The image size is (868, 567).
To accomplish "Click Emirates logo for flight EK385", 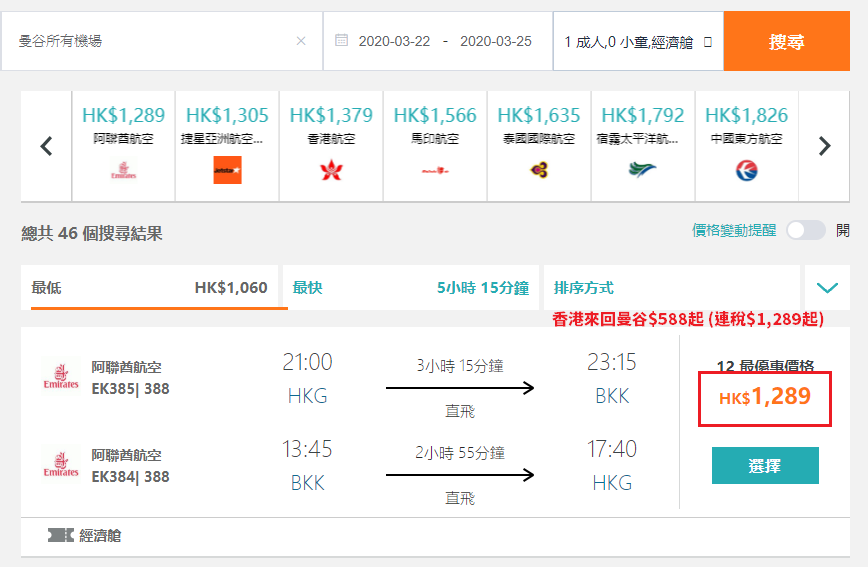I will (61, 377).
